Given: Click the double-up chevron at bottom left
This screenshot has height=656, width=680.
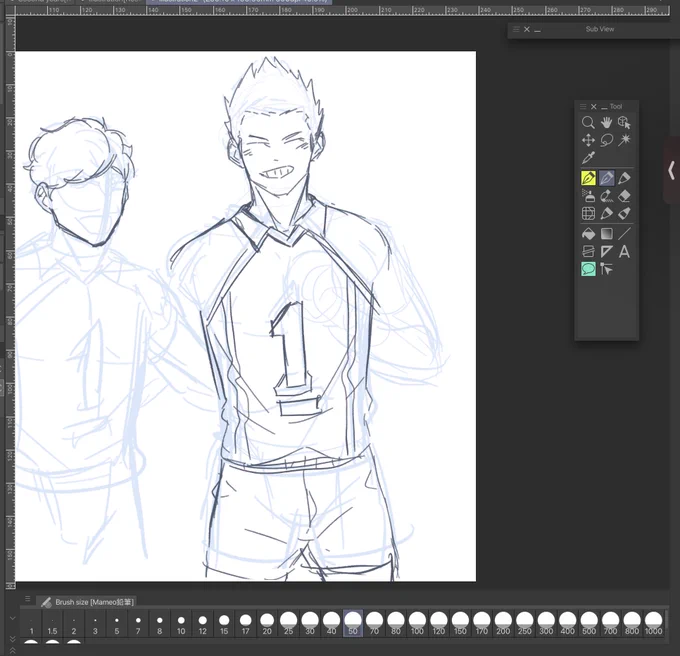Looking at the screenshot, I should (13, 650).
